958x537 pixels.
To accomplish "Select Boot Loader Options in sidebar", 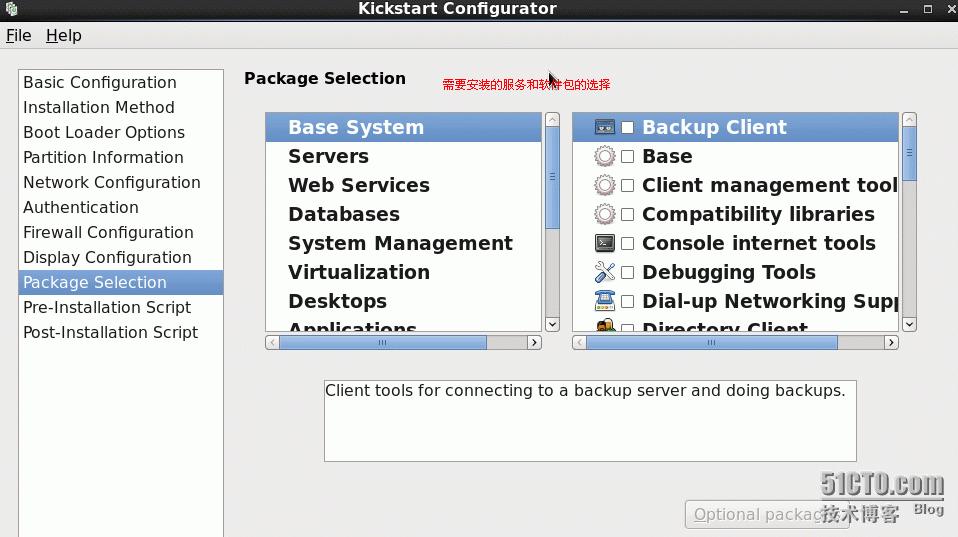I will (x=121, y=133).
